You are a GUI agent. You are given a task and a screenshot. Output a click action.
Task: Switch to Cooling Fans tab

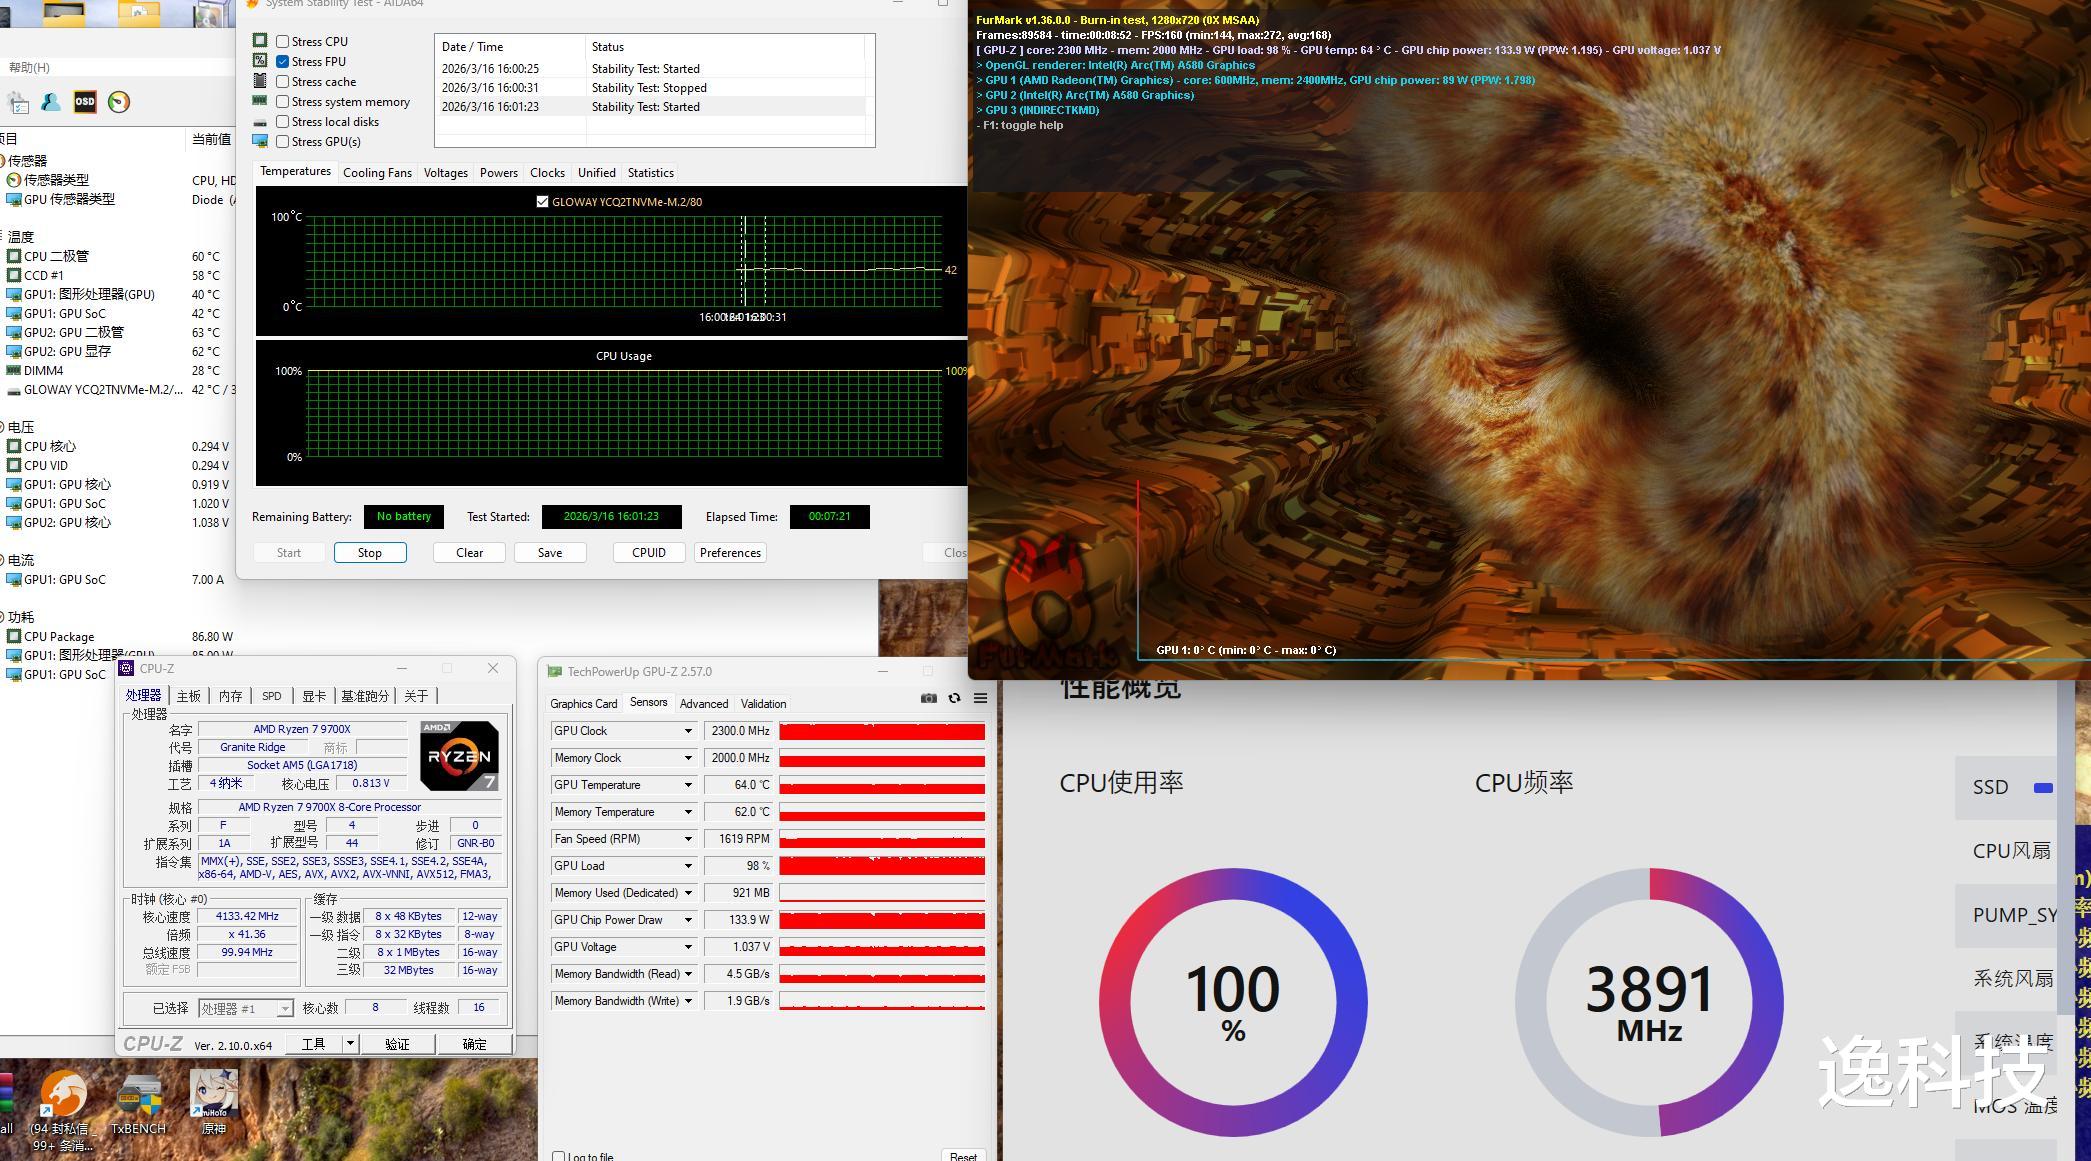[377, 173]
